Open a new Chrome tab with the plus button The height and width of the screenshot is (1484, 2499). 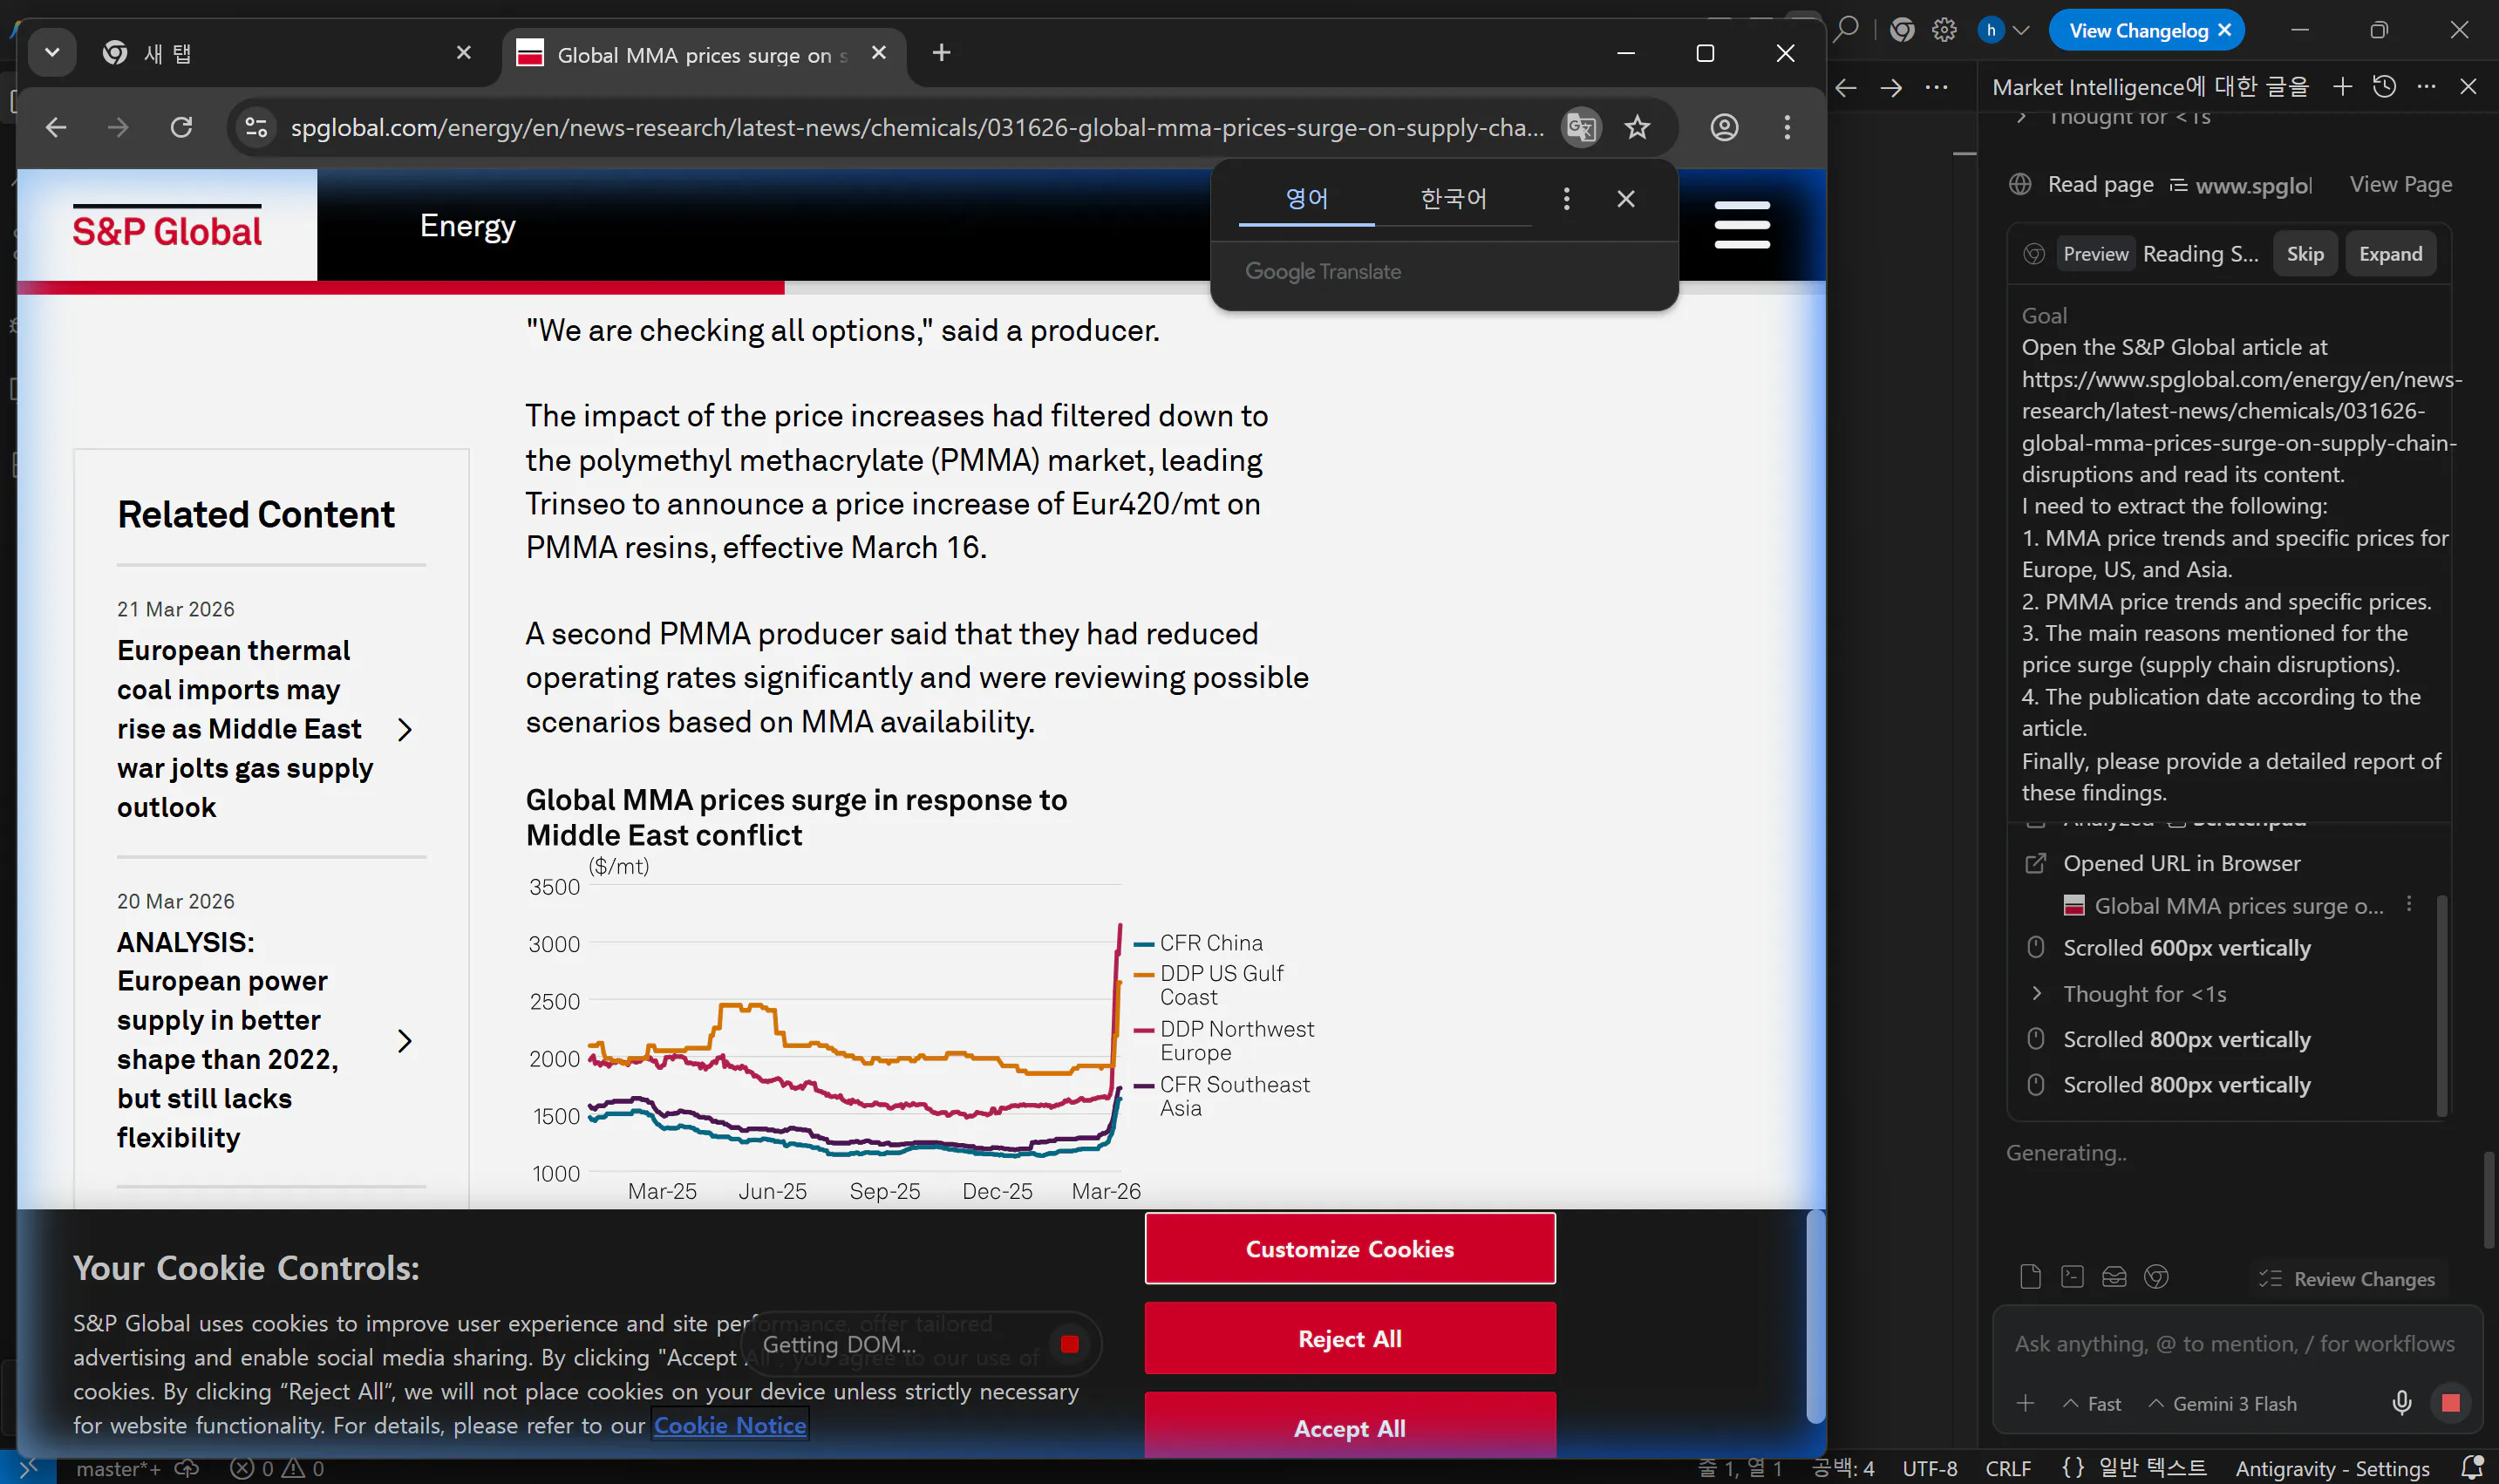[941, 53]
